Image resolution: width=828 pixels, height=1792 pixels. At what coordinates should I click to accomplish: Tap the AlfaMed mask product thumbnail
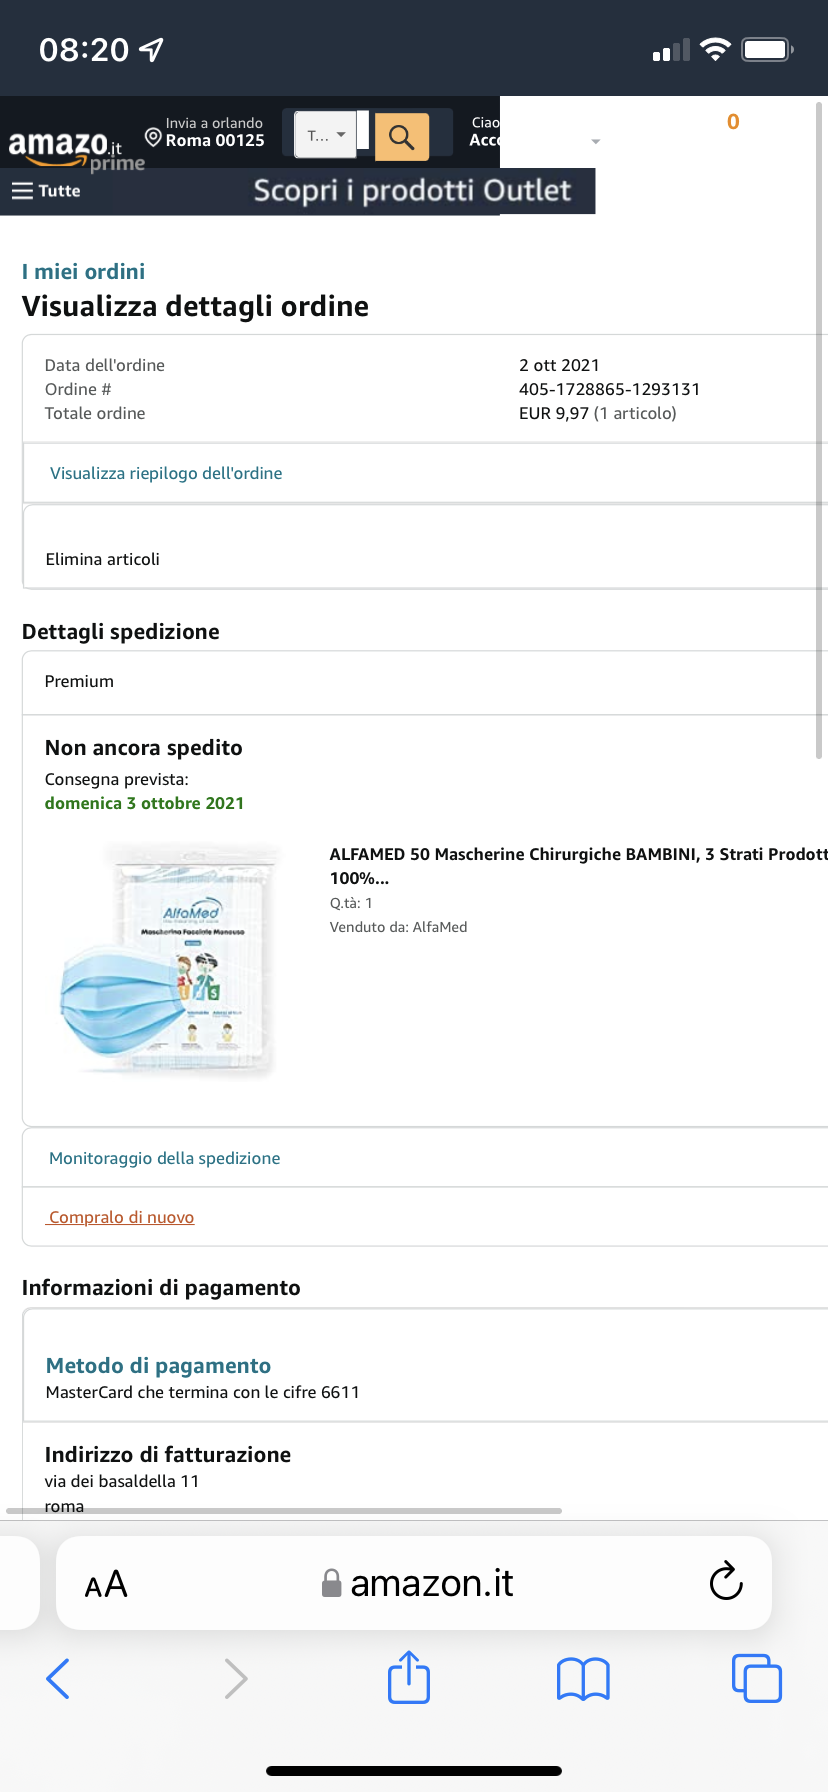tap(167, 960)
